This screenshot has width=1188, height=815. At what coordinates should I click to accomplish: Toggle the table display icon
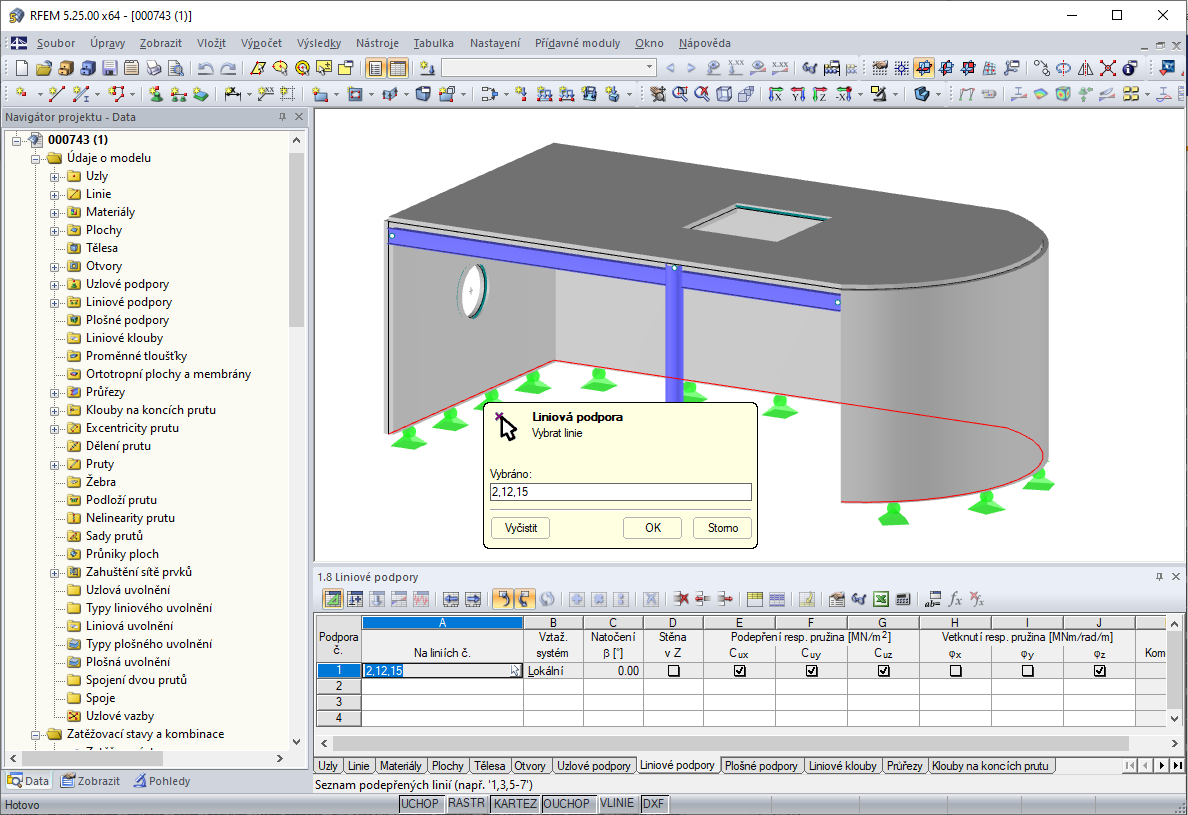pyautogui.click(x=398, y=68)
